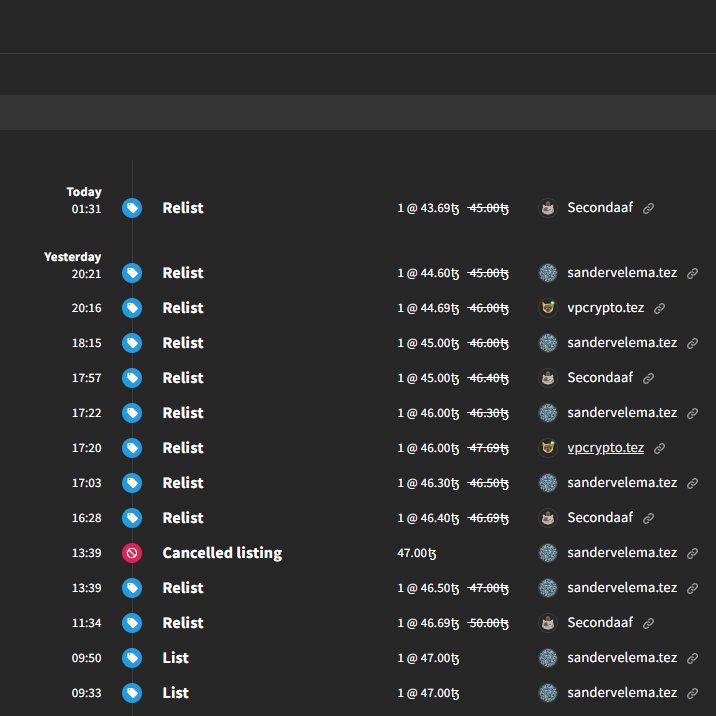Click the price '1 @ 44.69' at 20:16
The width and height of the screenshot is (716, 716).
(428, 309)
